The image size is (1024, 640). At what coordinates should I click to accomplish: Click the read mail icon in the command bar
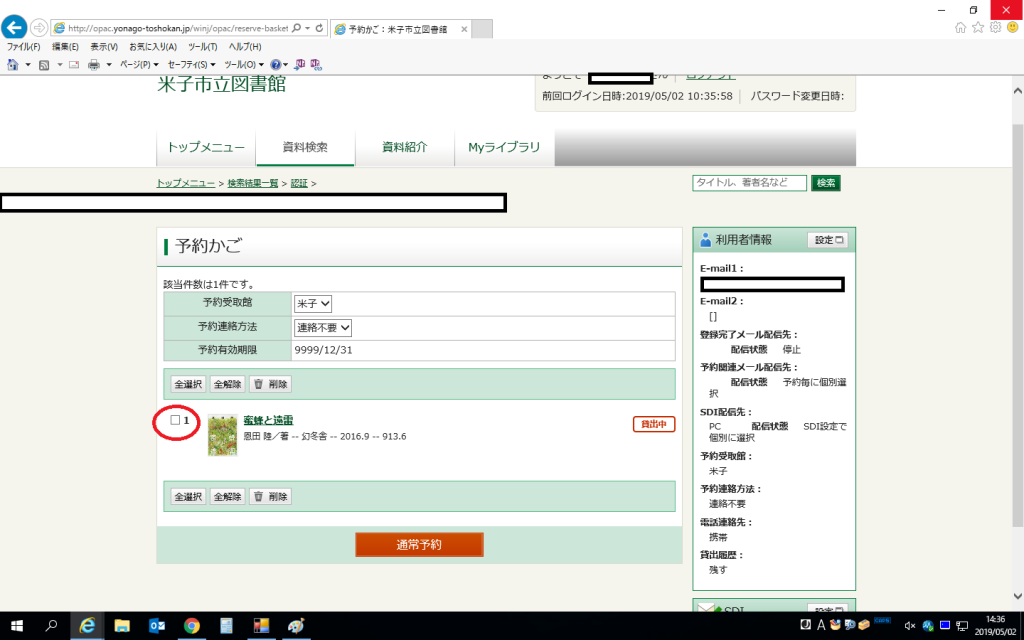click(74, 65)
